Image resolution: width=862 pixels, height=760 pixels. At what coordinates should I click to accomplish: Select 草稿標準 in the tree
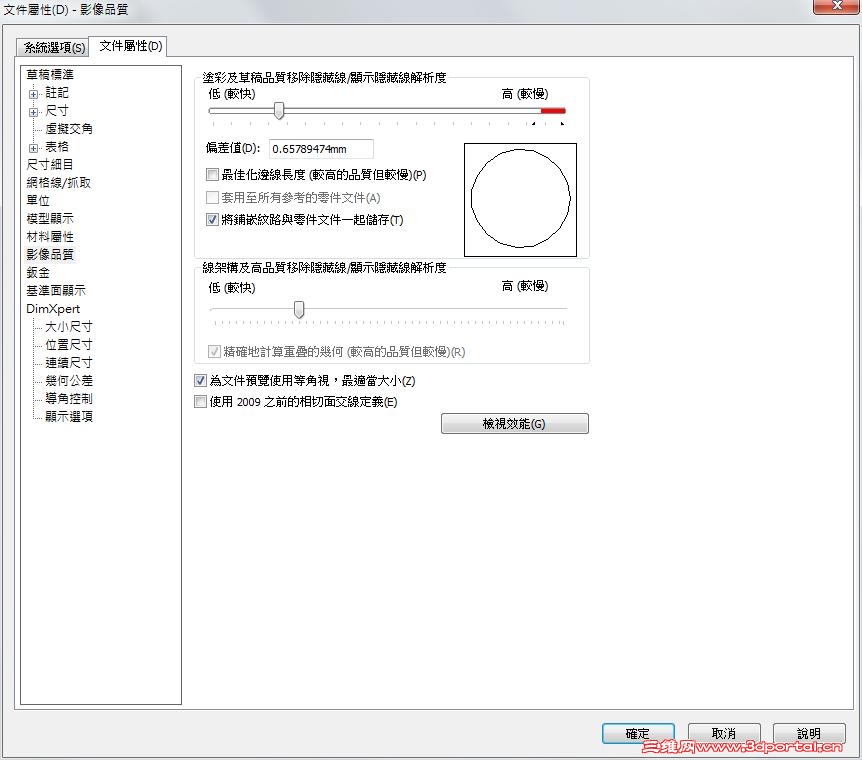[x=50, y=74]
